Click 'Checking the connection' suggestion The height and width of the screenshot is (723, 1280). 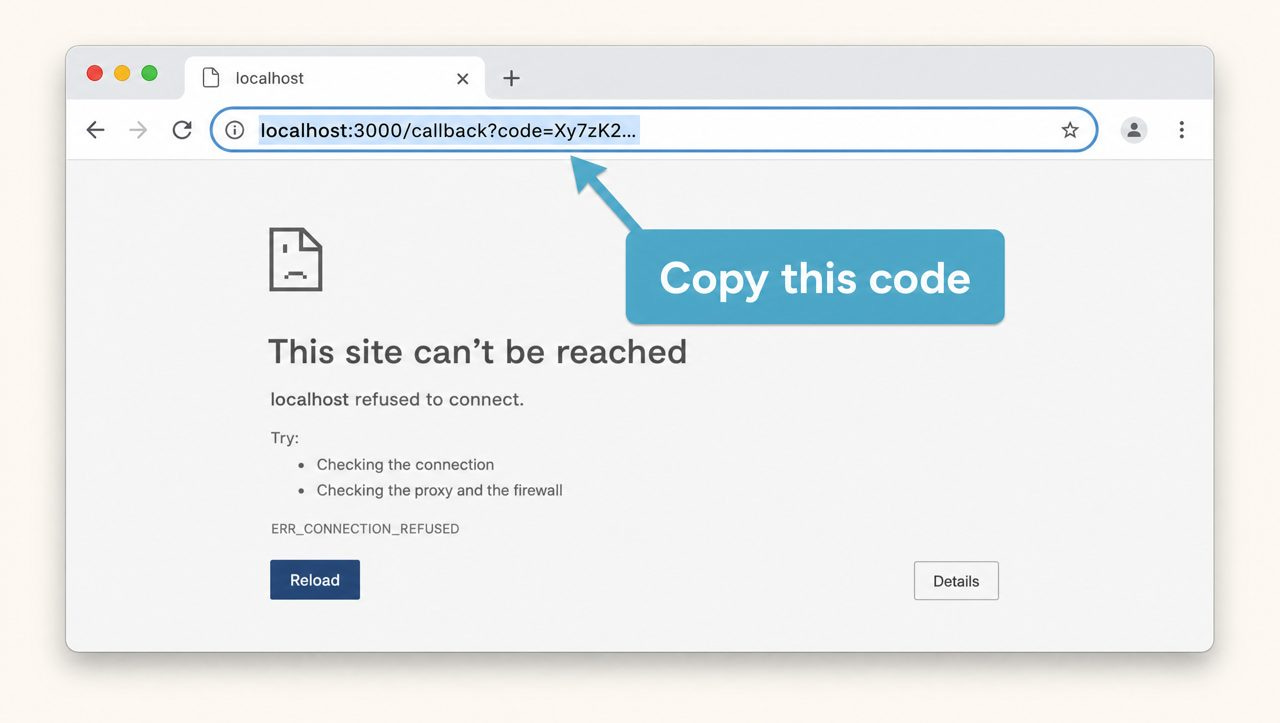pos(405,465)
